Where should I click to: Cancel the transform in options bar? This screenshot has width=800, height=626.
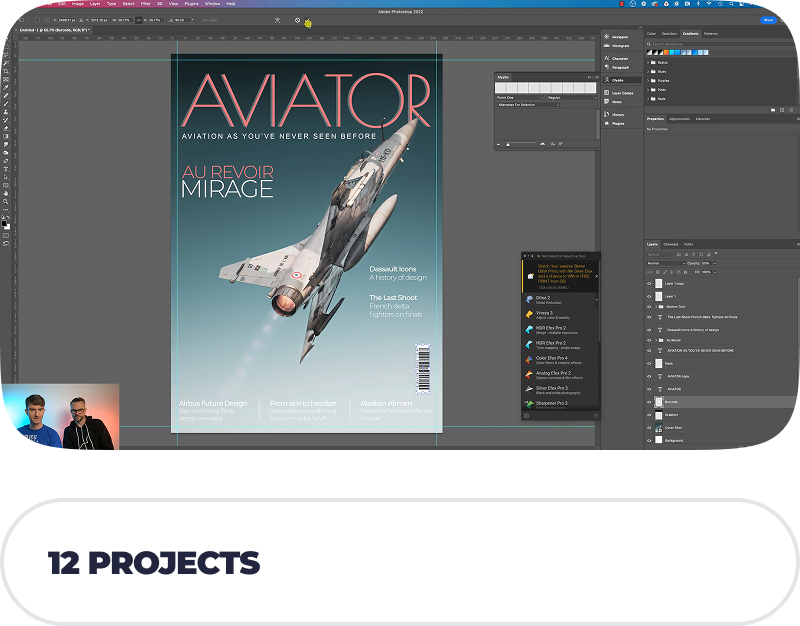(x=297, y=20)
